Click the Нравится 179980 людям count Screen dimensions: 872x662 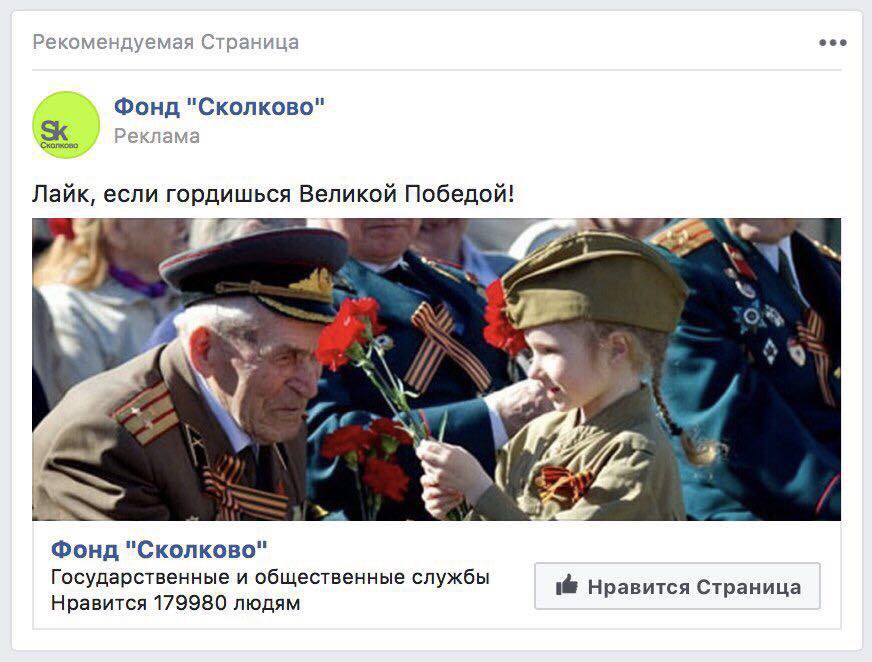(175, 603)
